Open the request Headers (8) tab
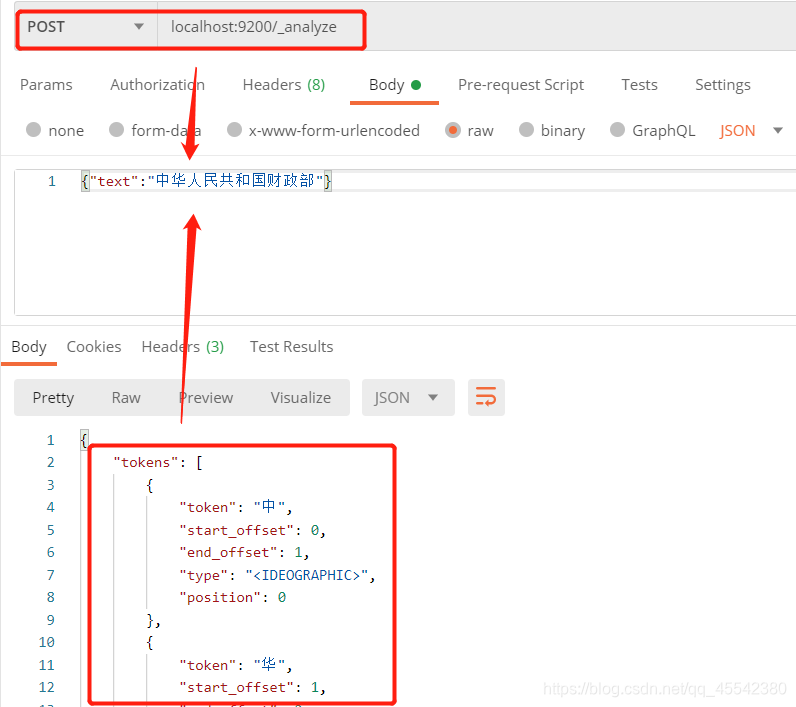This screenshot has height=707, width=796. tap(284, 85)
